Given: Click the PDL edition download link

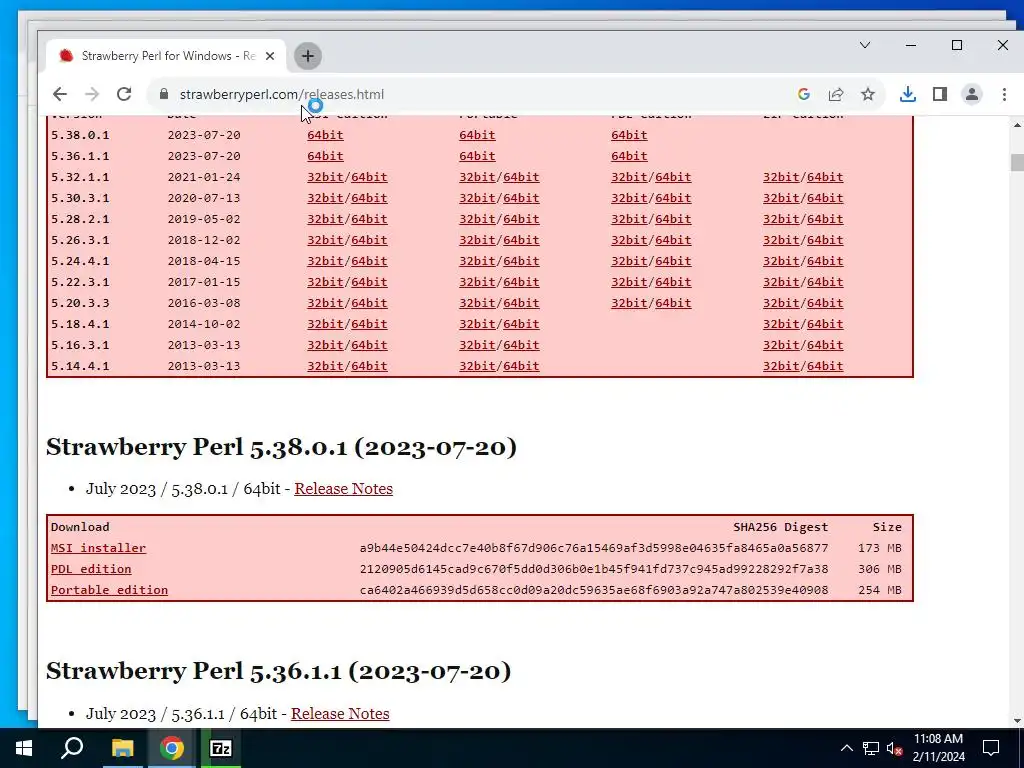Looking at the screenshot, I should coord(91,569).
